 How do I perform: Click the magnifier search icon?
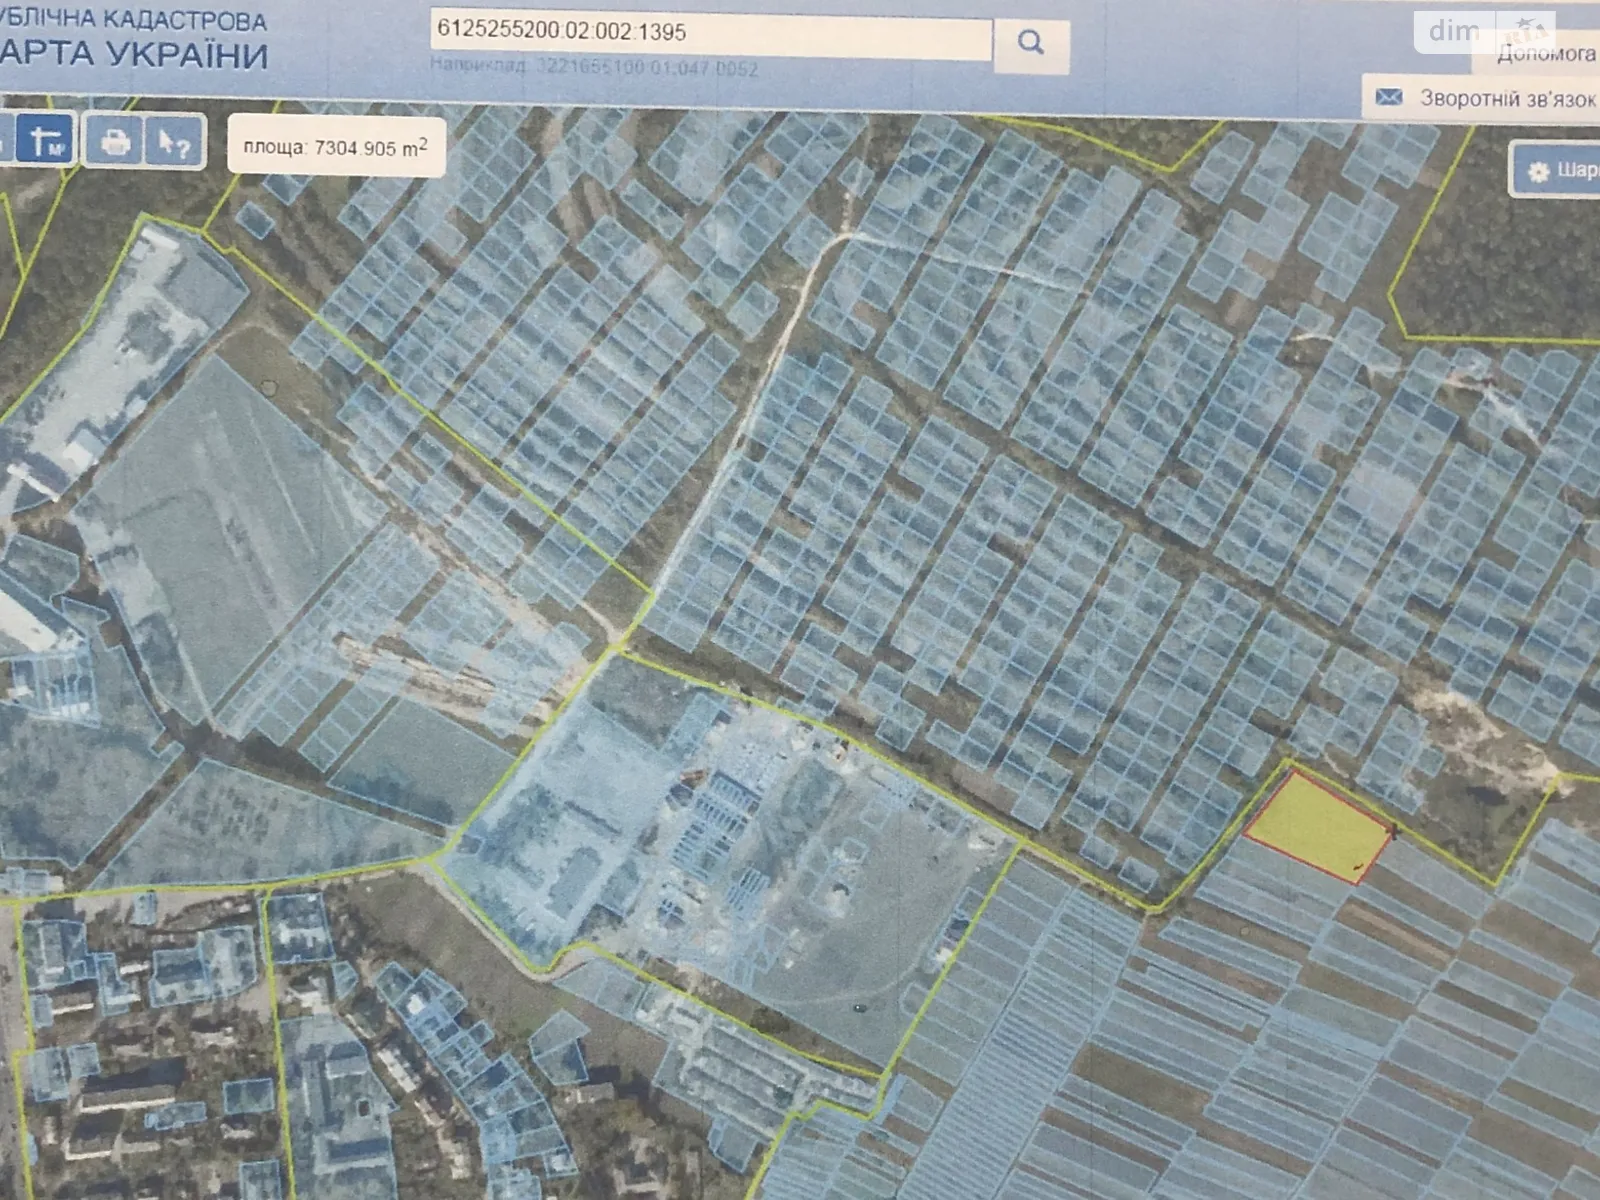[x=1030, y=42]
